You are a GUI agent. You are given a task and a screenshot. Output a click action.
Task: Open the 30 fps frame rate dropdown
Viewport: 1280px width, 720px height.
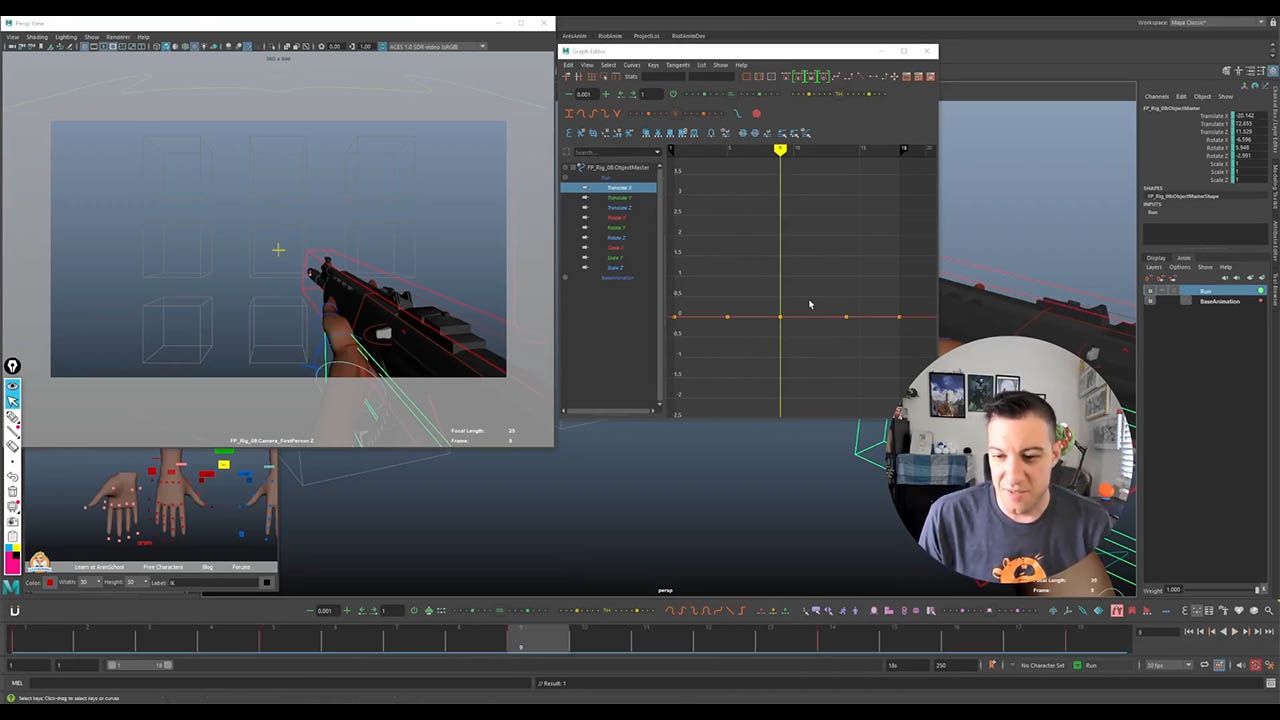(x=1169, y=665)
